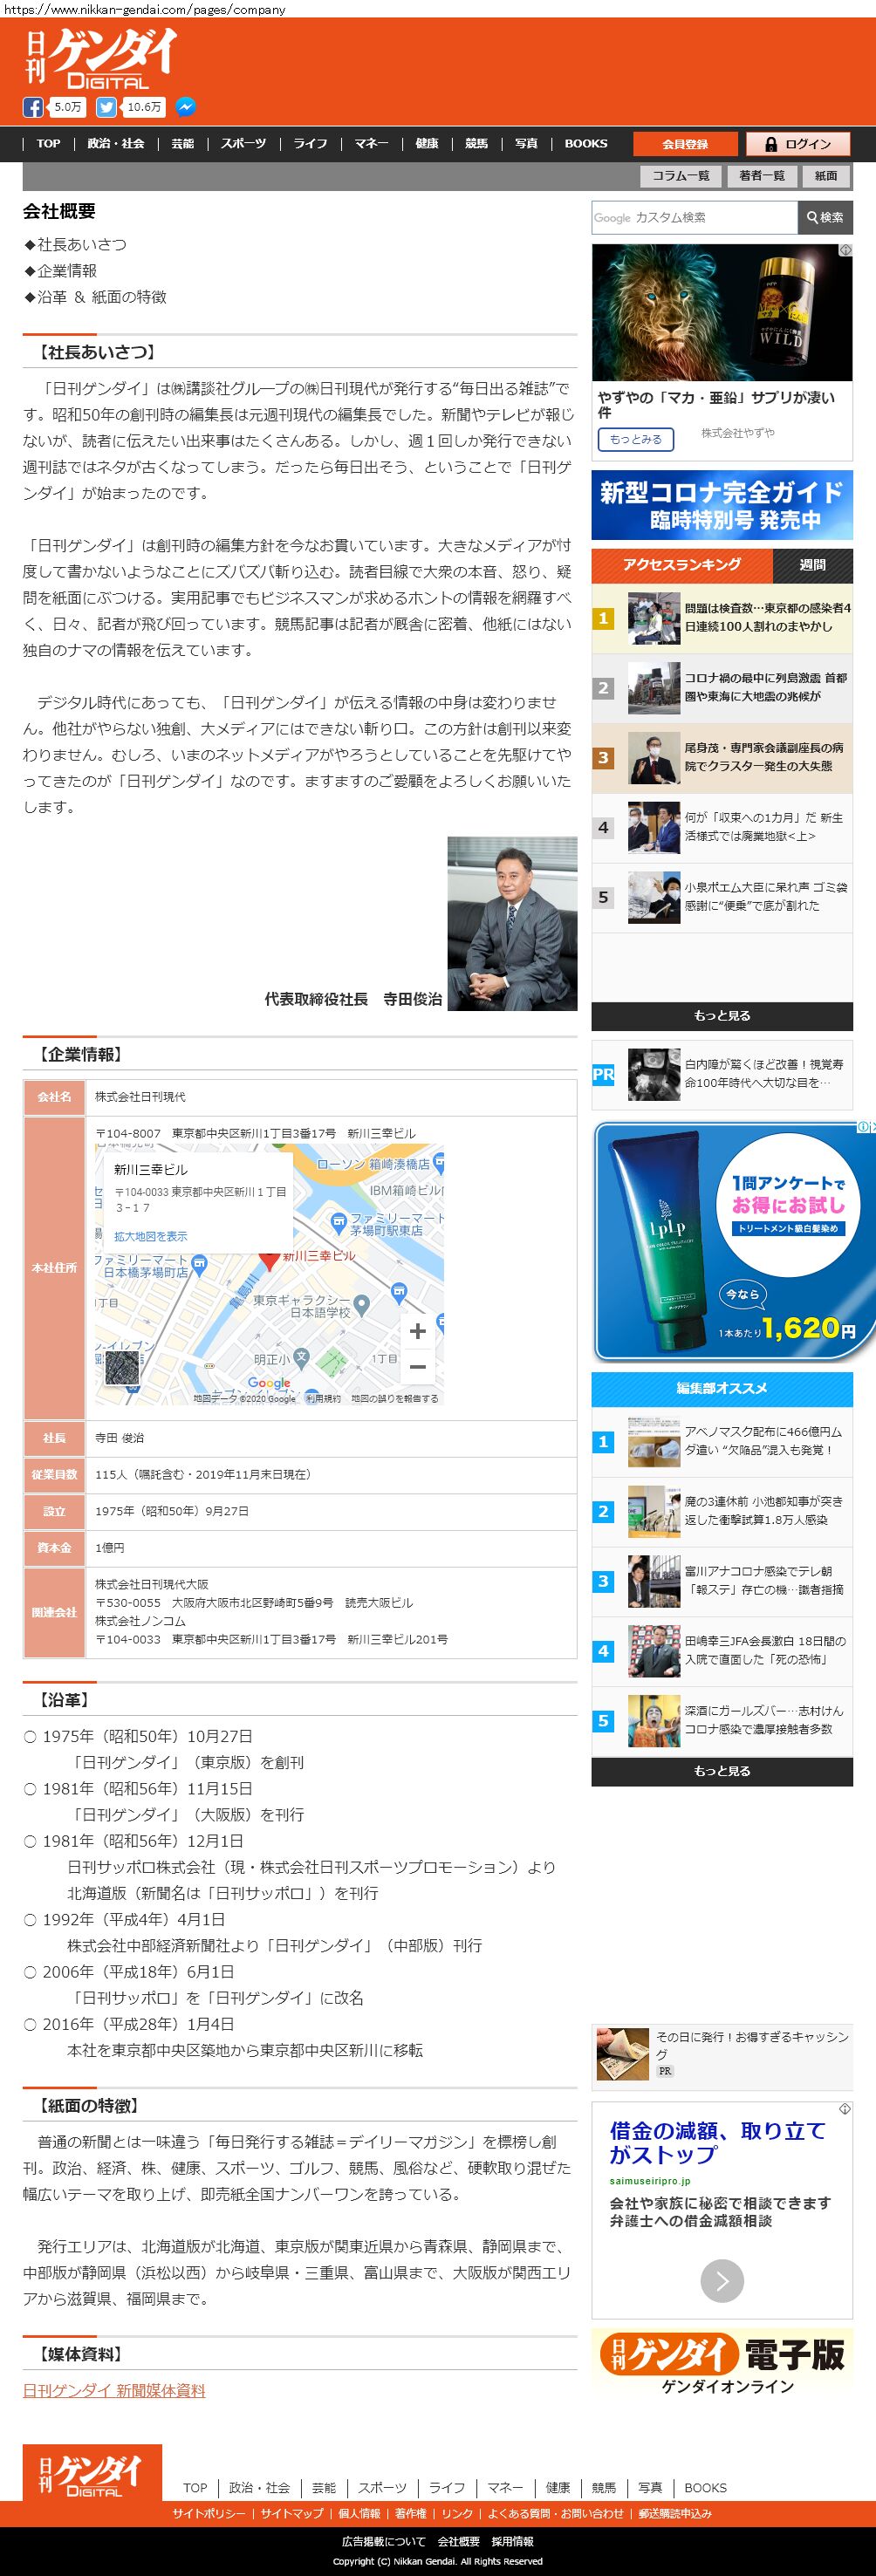Click もっと見る under access ranking
This screenshot has height=2576, width=876.
tap(722, 1016)
